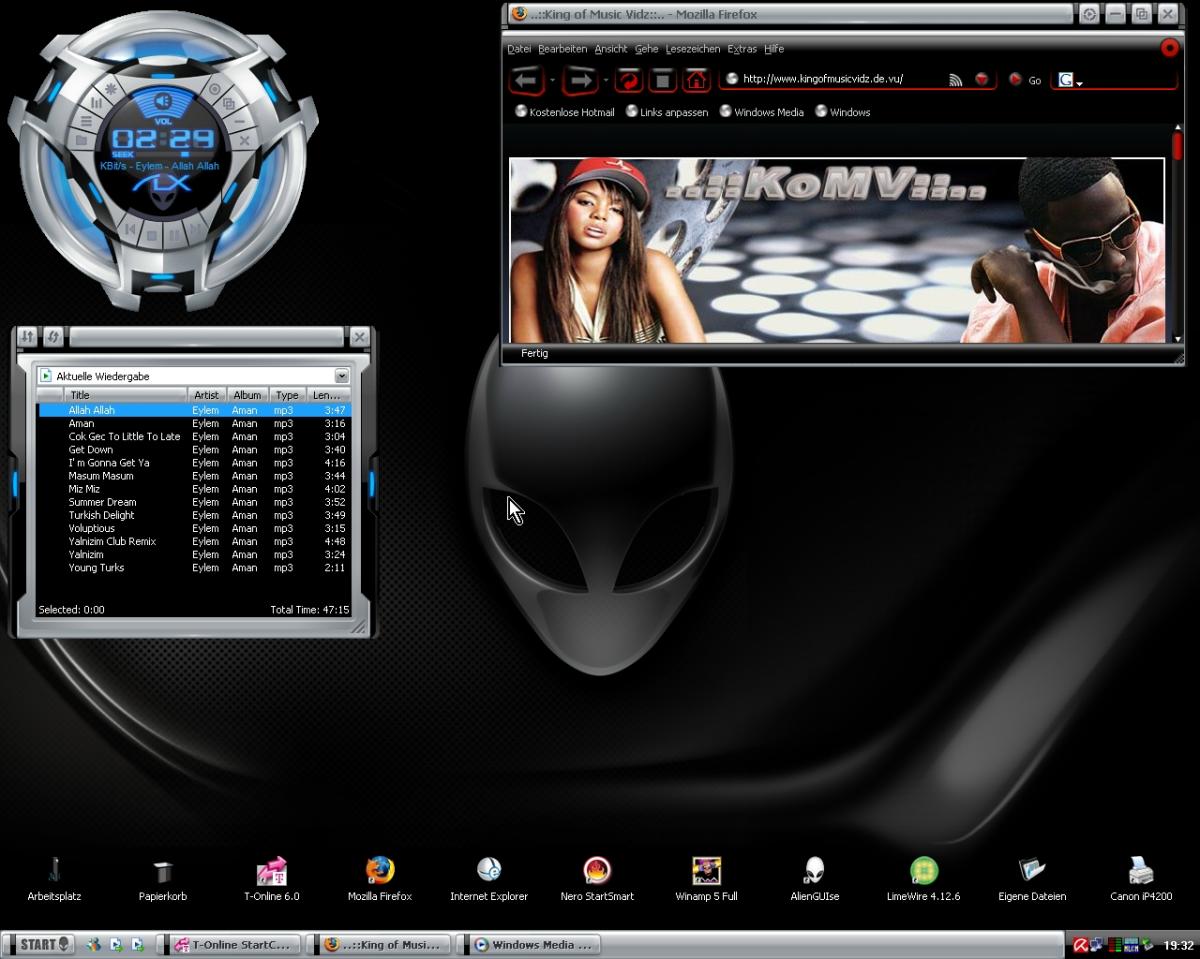Stop page loading with Firefox stop icon
The height and width of the screenshot is (959, 1200).
(662, 80)
